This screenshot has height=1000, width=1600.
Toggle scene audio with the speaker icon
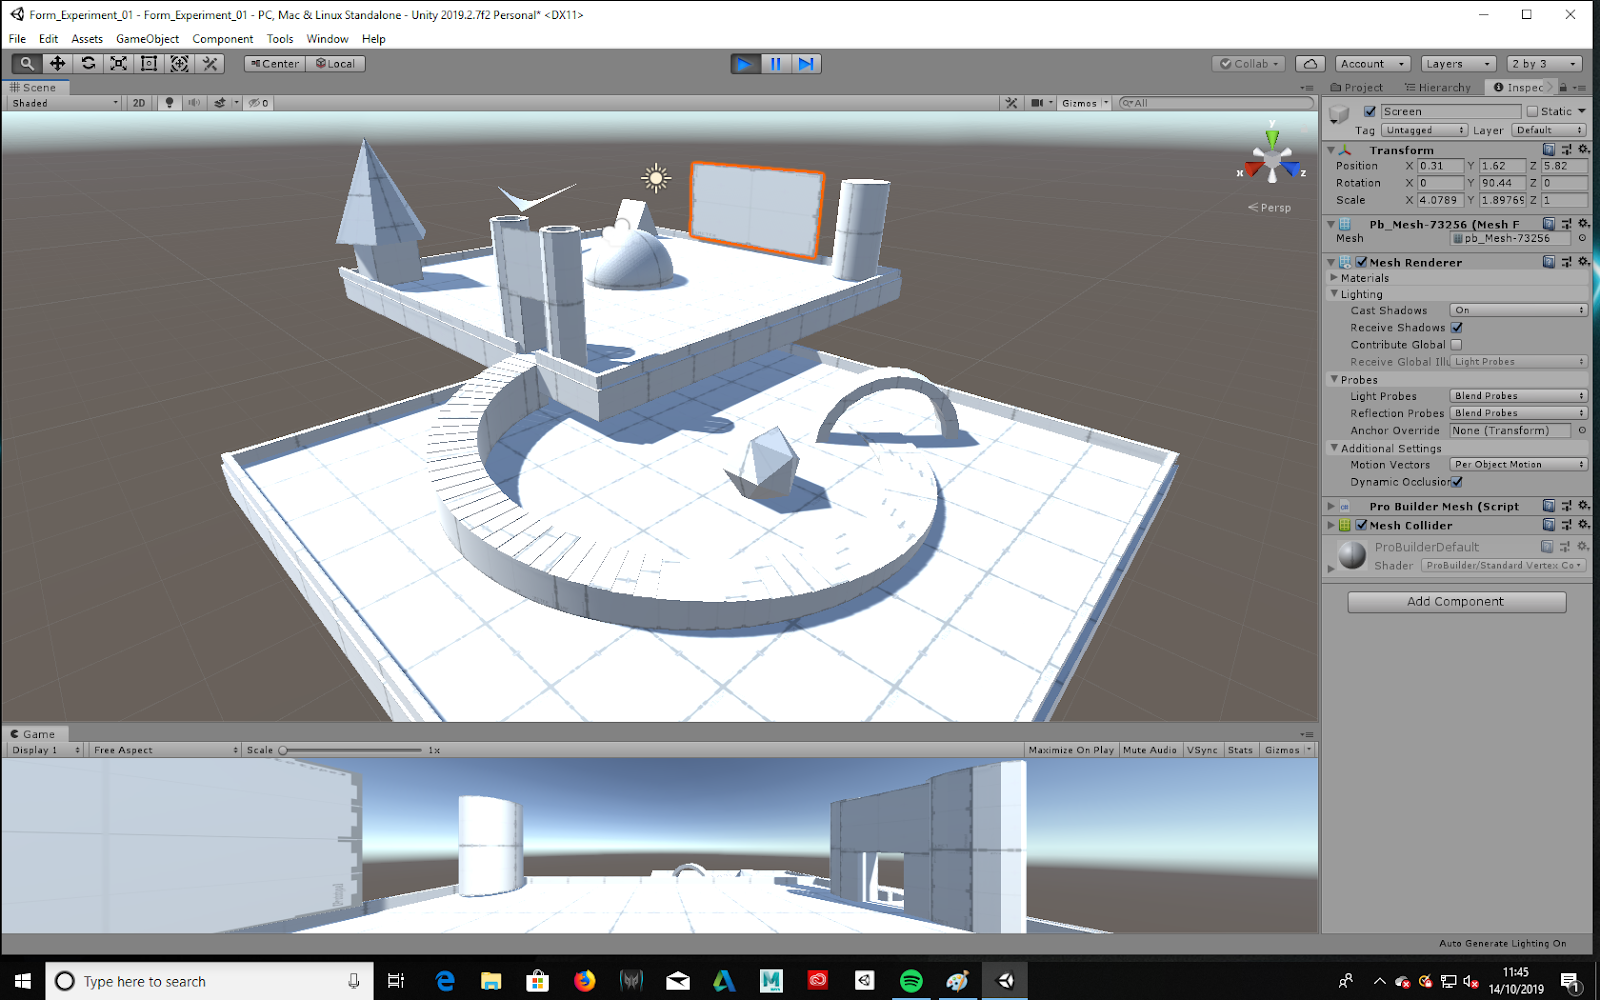(x=194, y=103)
